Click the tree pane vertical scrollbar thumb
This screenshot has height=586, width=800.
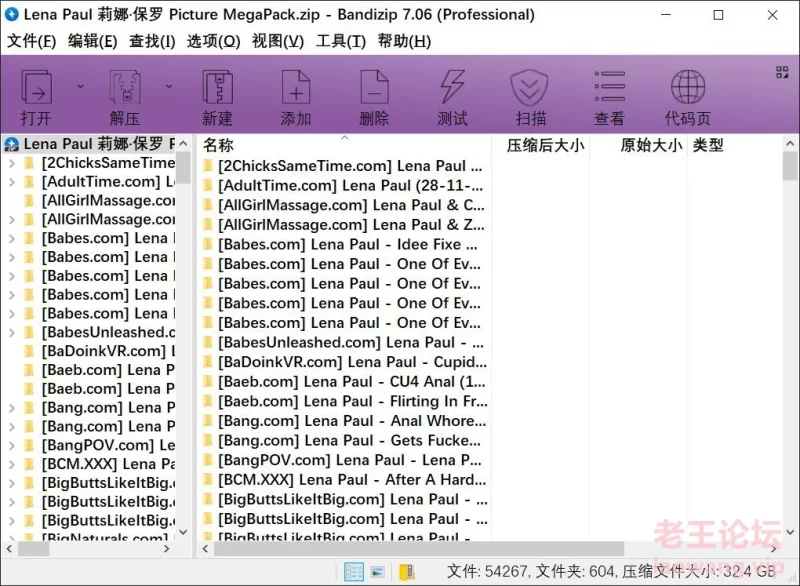(x=184, y=169)
